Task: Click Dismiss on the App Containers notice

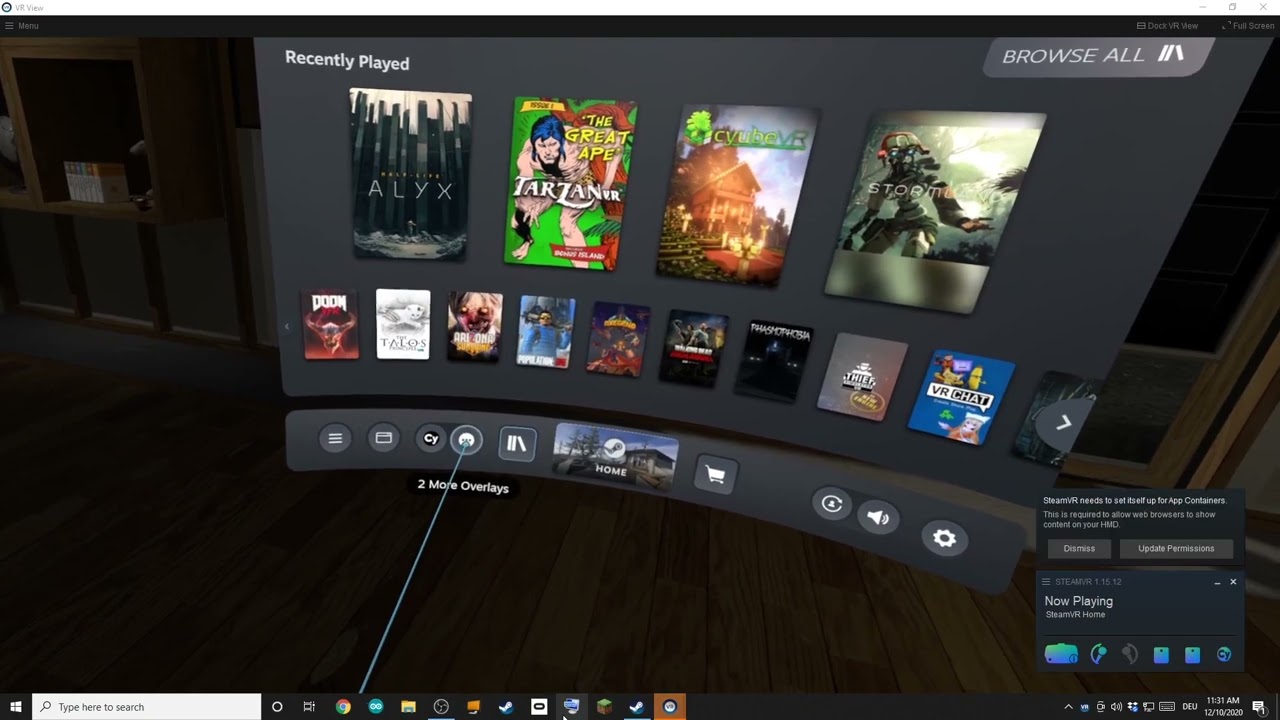Action: click(x=1079, y=548)
